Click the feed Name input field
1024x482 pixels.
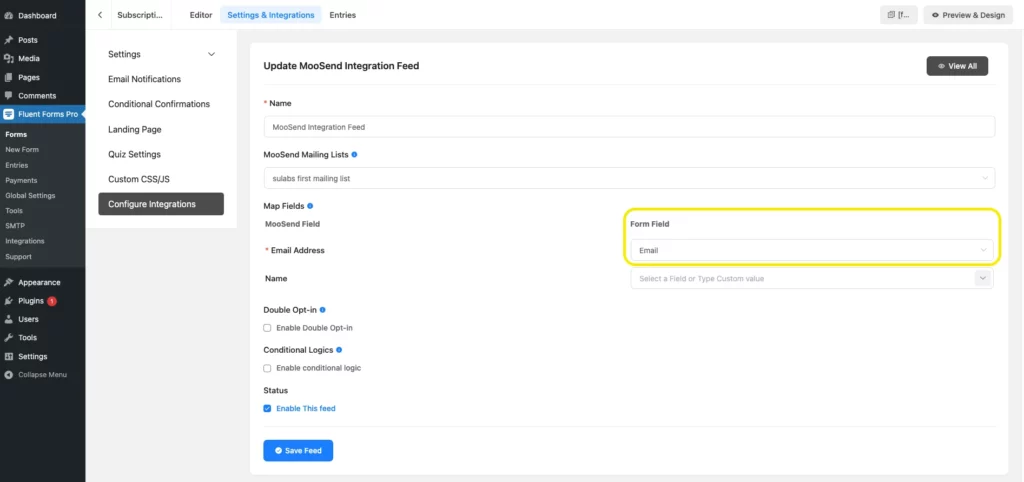629,127
